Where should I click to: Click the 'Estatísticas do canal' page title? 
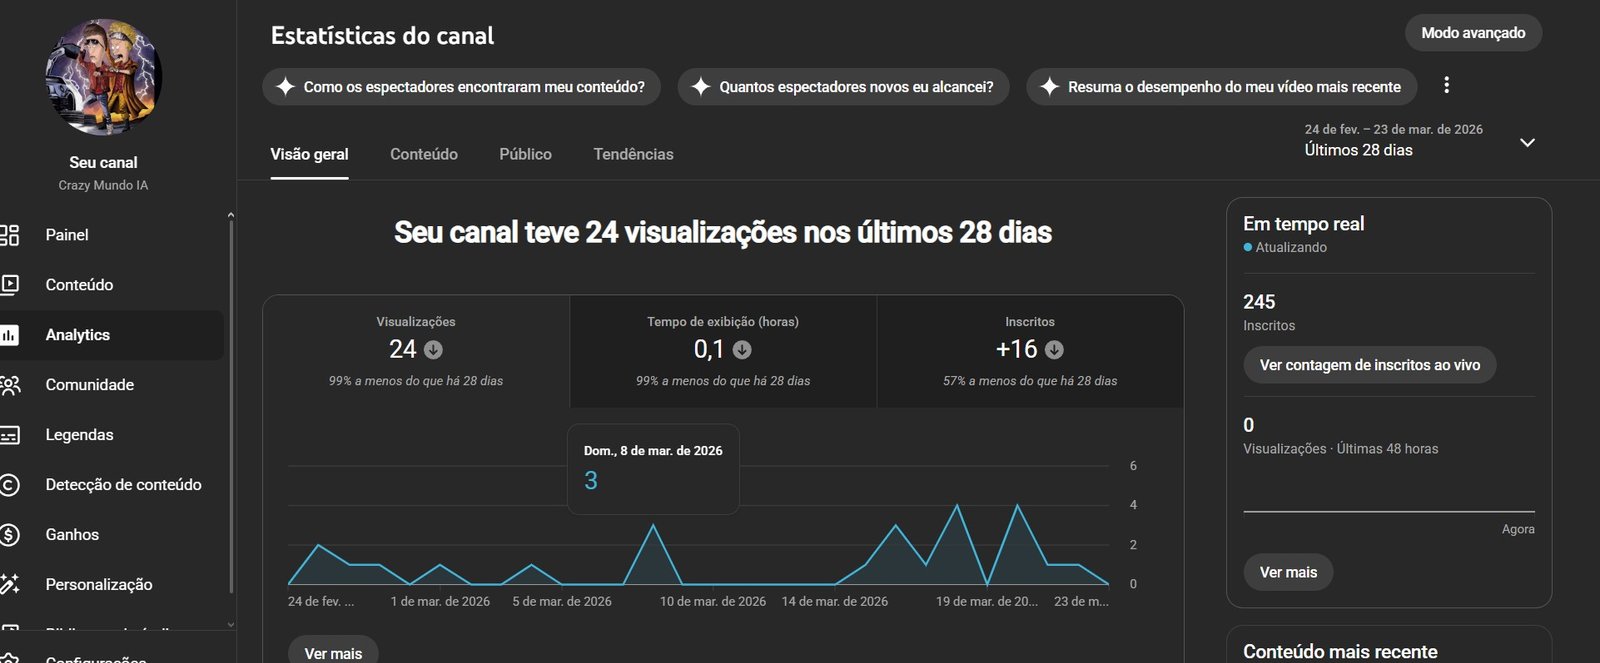coord(382,36)
